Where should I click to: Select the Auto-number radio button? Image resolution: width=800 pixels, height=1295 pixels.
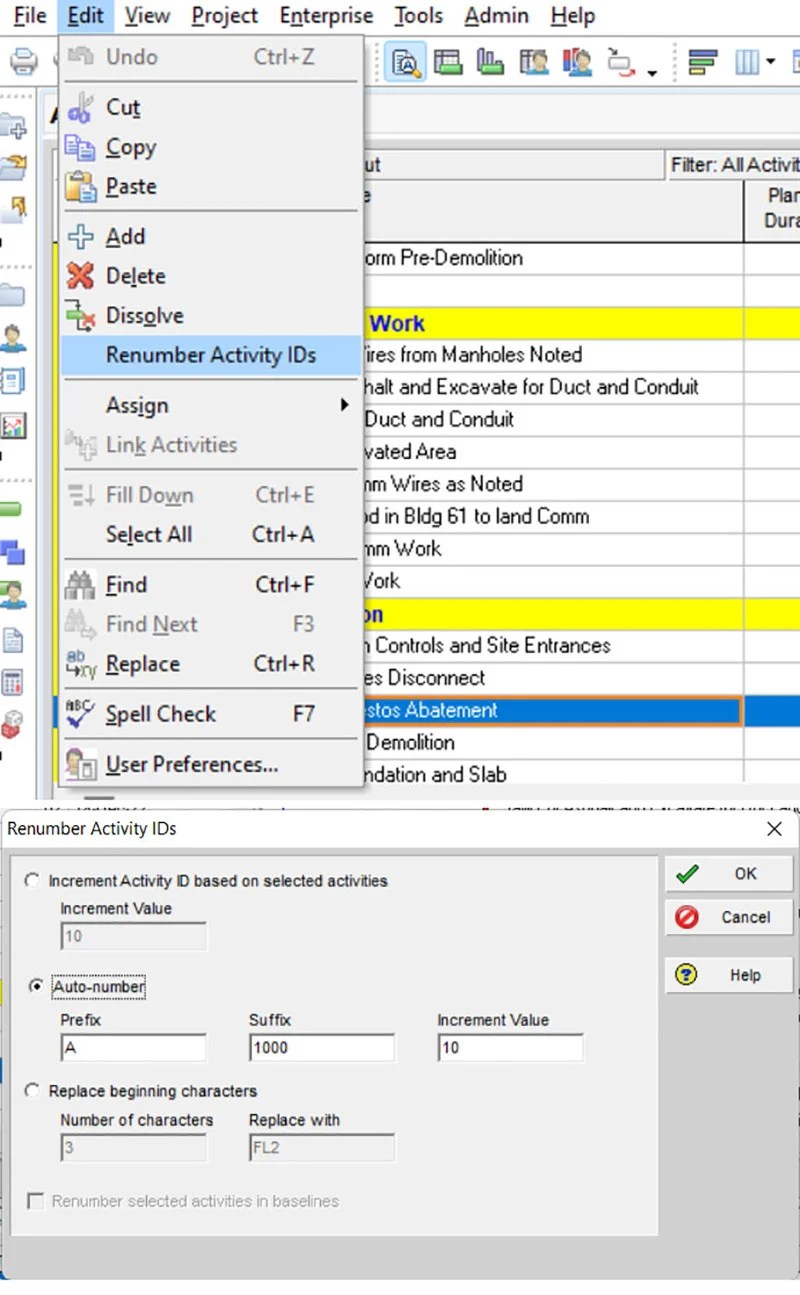(32, 986)
